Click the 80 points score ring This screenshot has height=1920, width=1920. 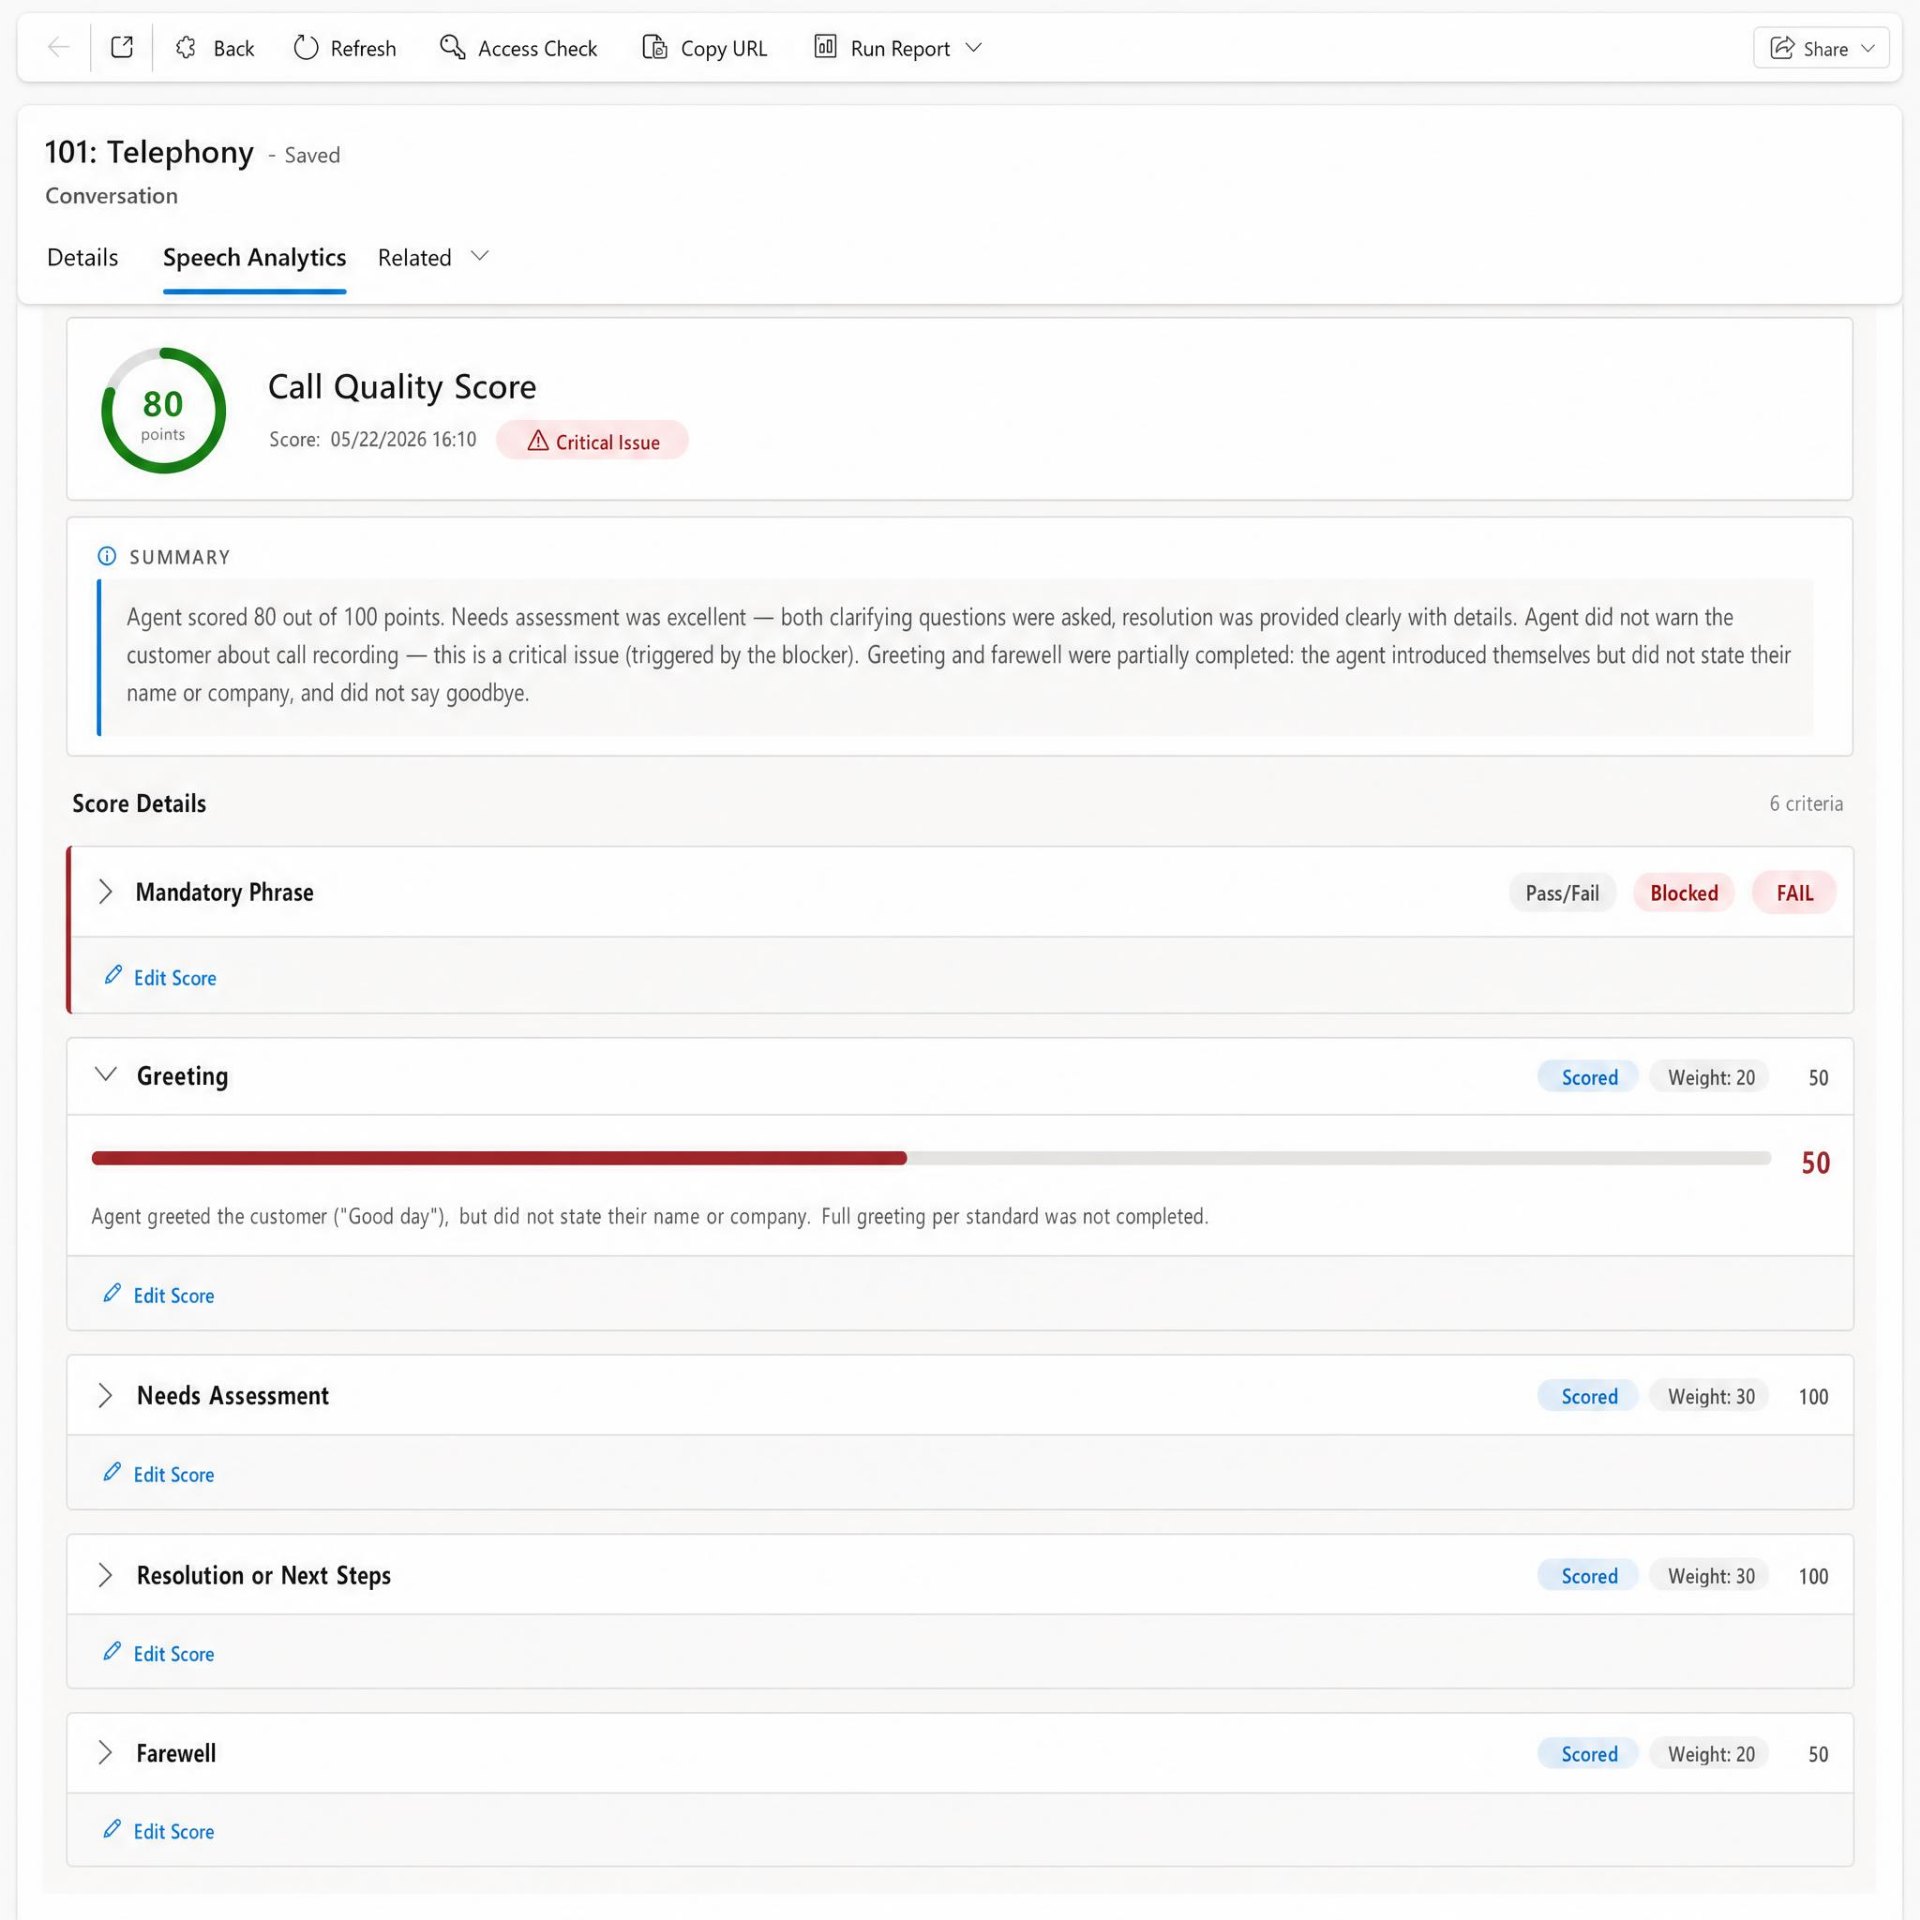pos(163,410)
